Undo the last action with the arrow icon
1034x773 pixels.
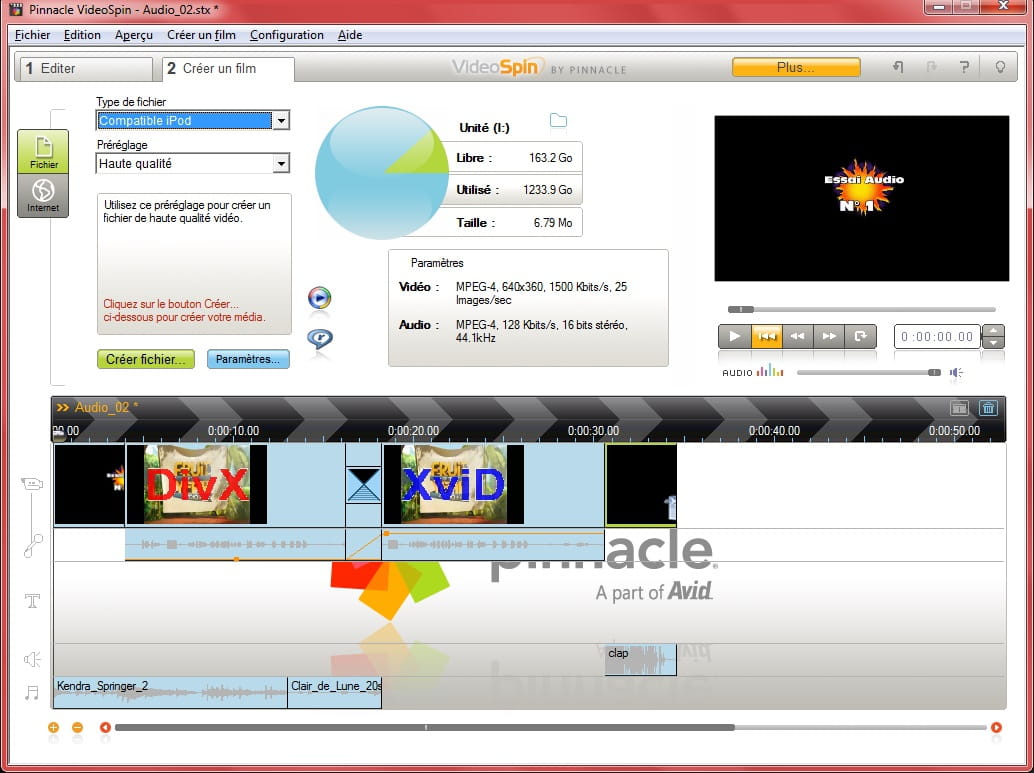tap(897, 67)
